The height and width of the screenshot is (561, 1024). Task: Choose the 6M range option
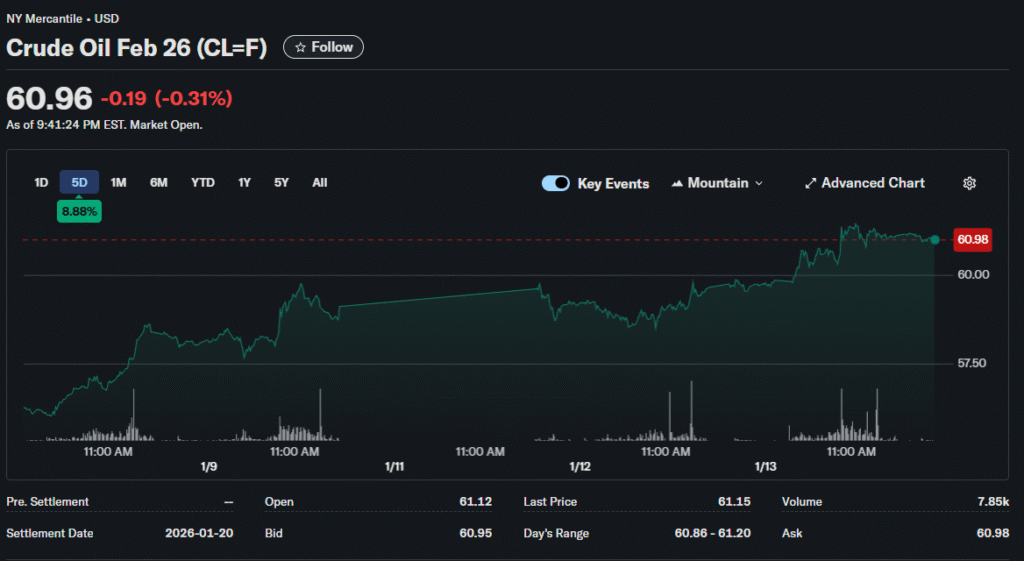coord(158,183)
